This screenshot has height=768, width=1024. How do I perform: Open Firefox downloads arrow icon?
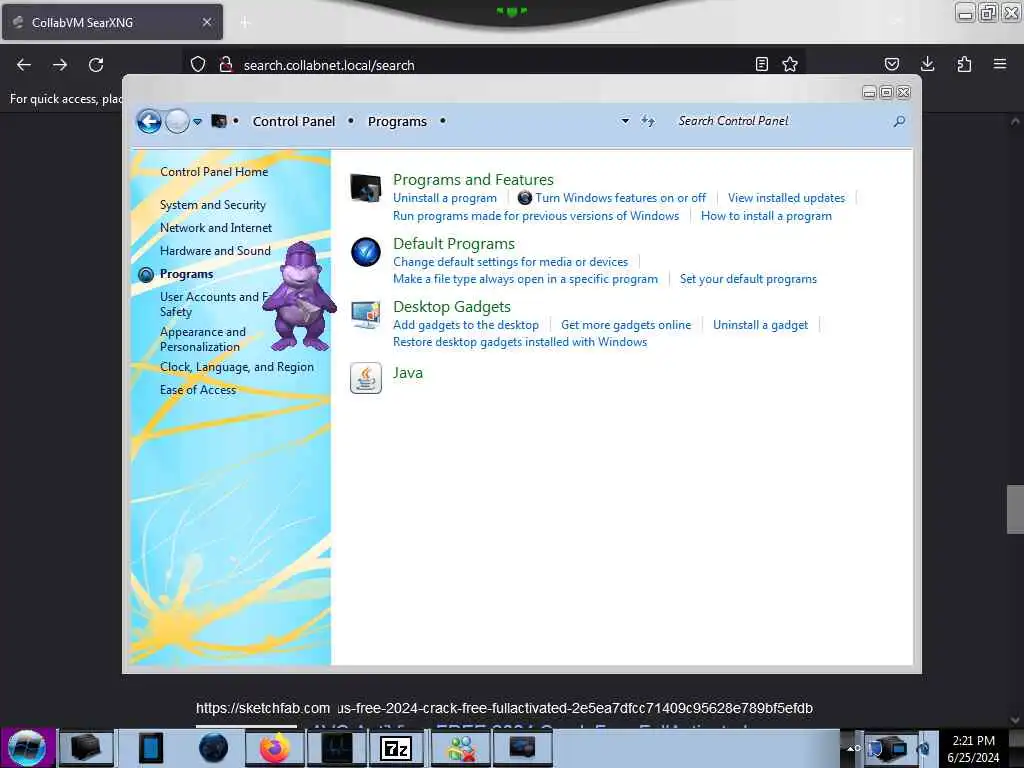[927, 65]
